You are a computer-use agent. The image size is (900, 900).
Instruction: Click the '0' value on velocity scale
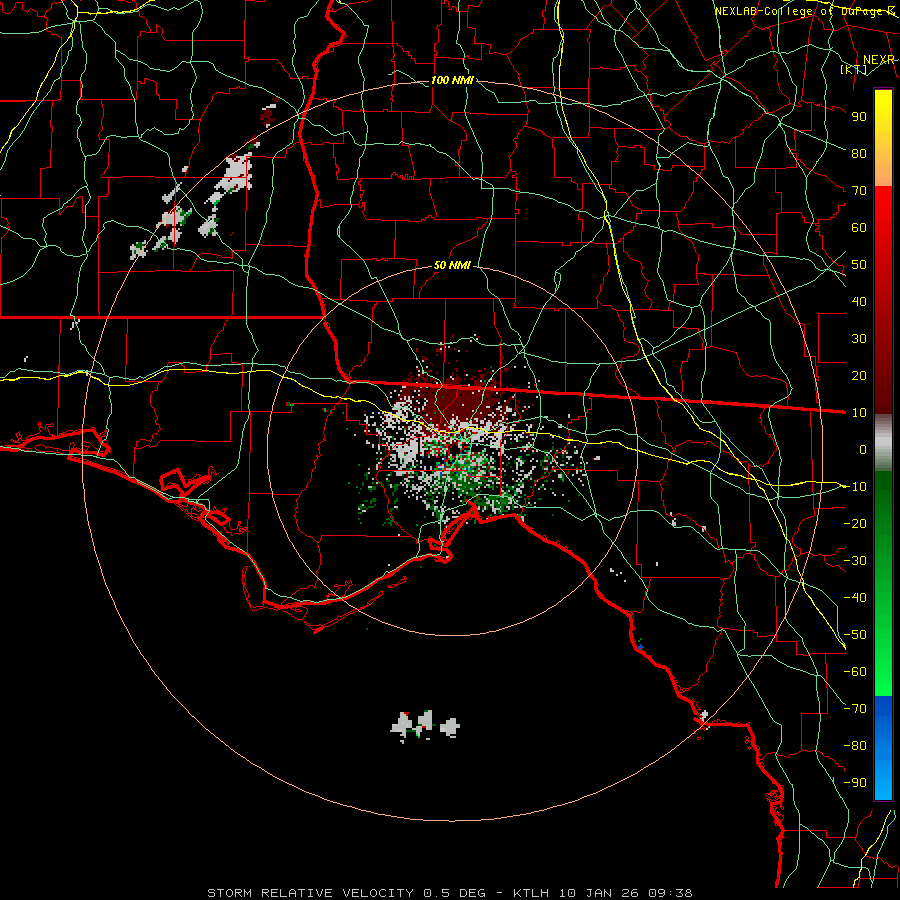pos(863,449)
